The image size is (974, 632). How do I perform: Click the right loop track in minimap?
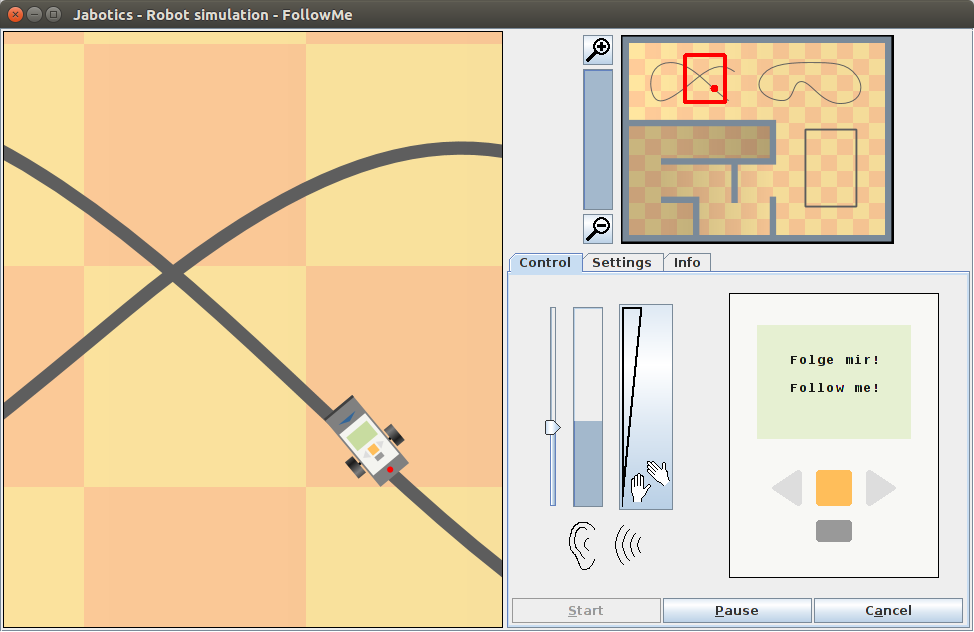point(809,83)
